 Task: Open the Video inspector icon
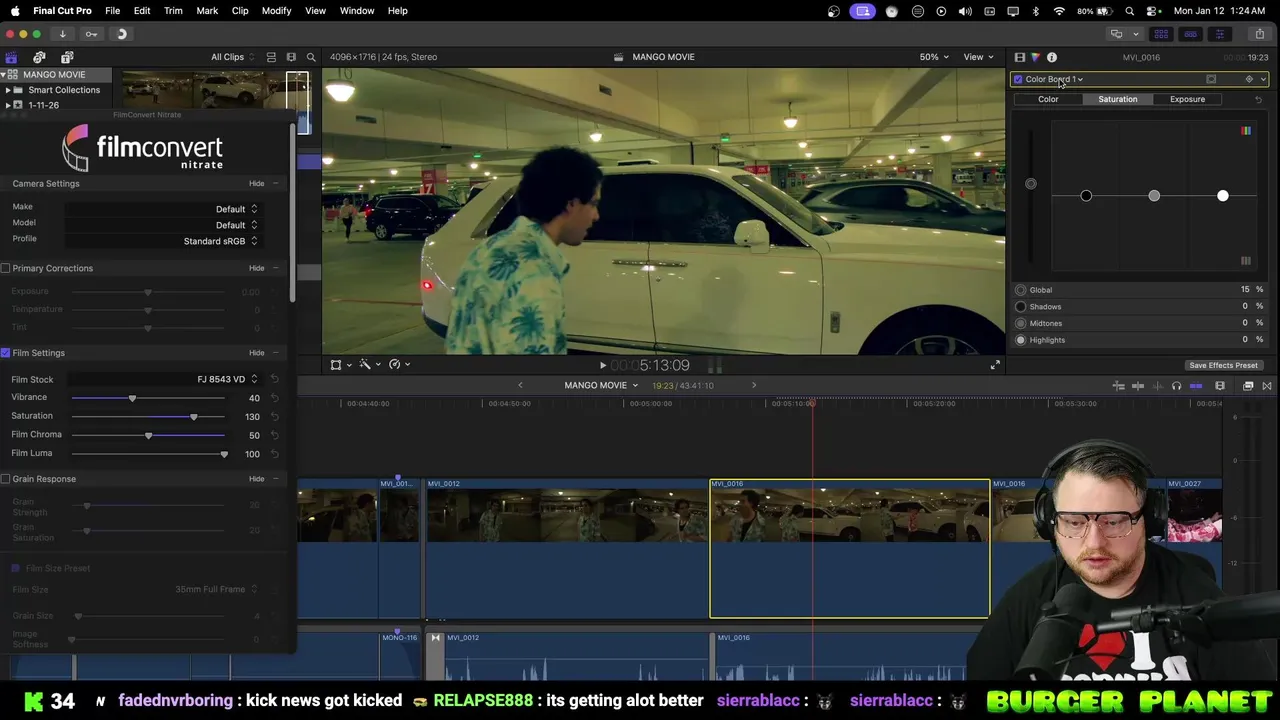[x=1019, y=57]
